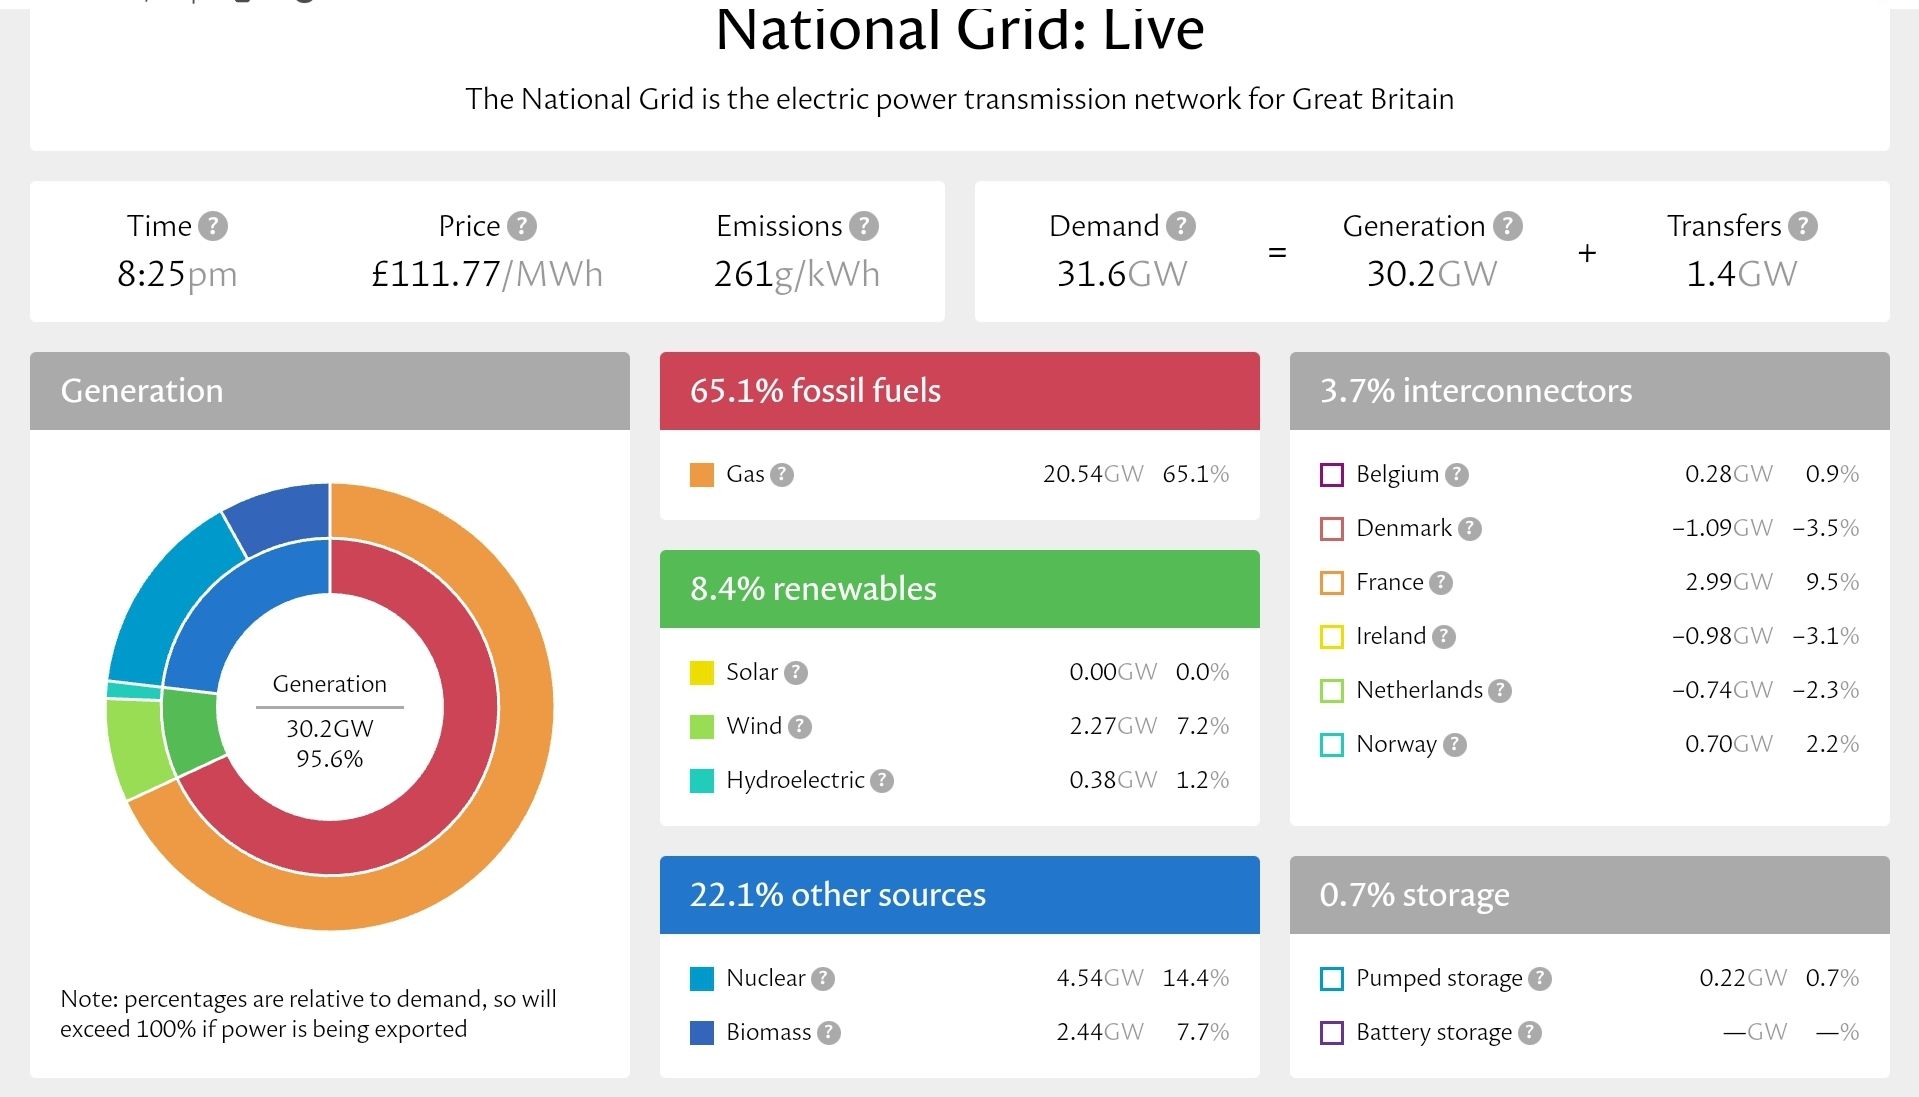Click the help icon beside Gas
1919x1097 pixels.
point(782,475)
